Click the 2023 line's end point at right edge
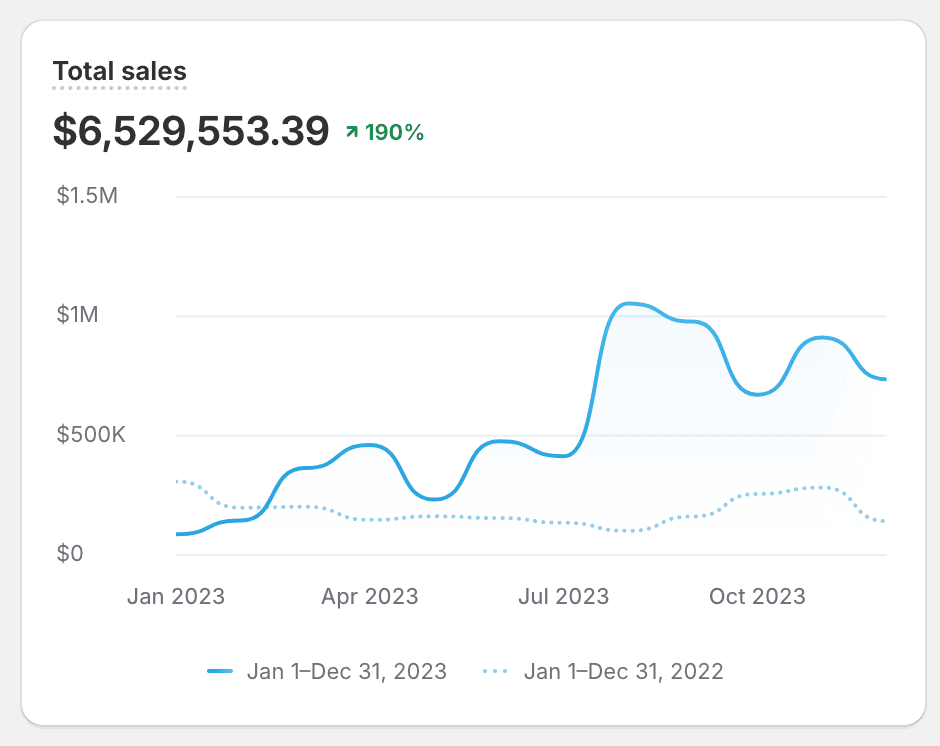Viewport: 940px width, 746px height. pos(885,379)
